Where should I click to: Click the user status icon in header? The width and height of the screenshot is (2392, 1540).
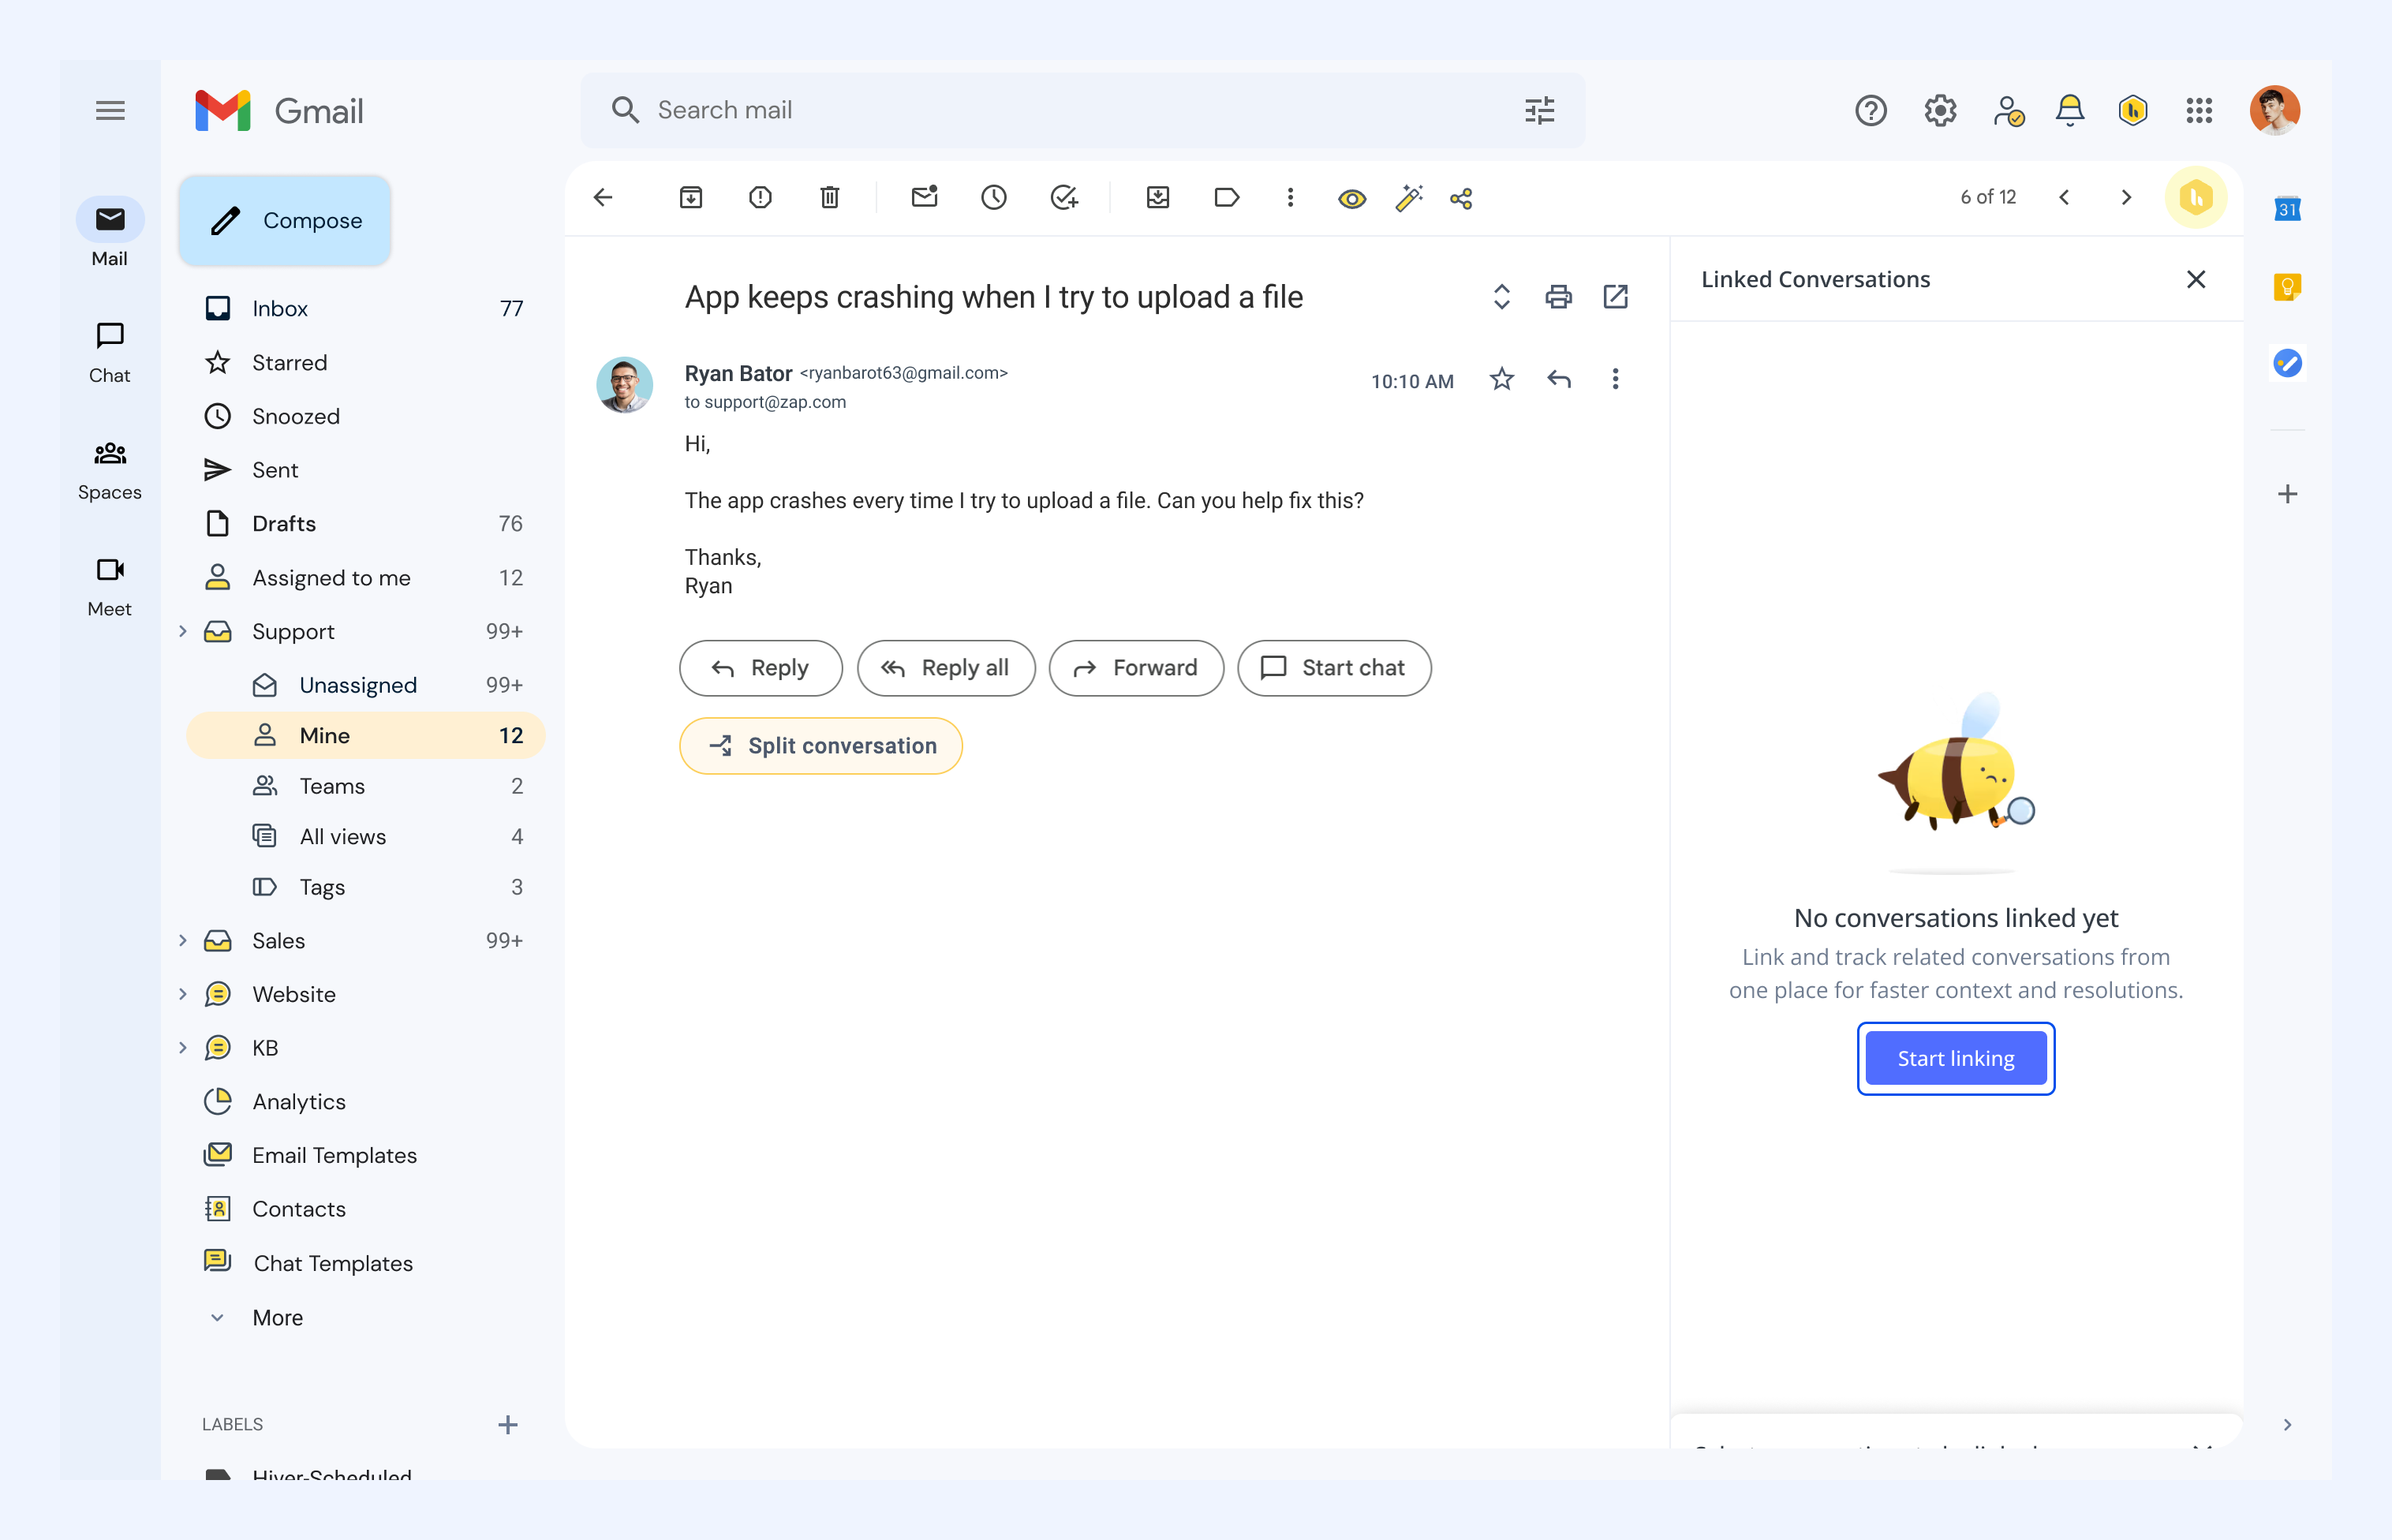coord(2008,110)
